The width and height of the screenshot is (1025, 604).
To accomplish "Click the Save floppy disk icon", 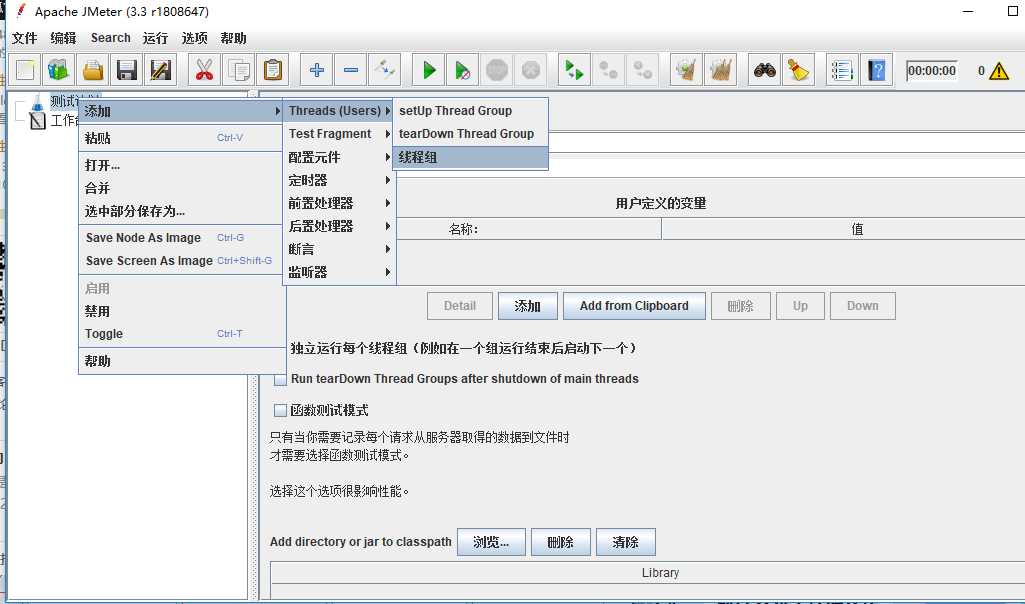I will coord(127,70).
